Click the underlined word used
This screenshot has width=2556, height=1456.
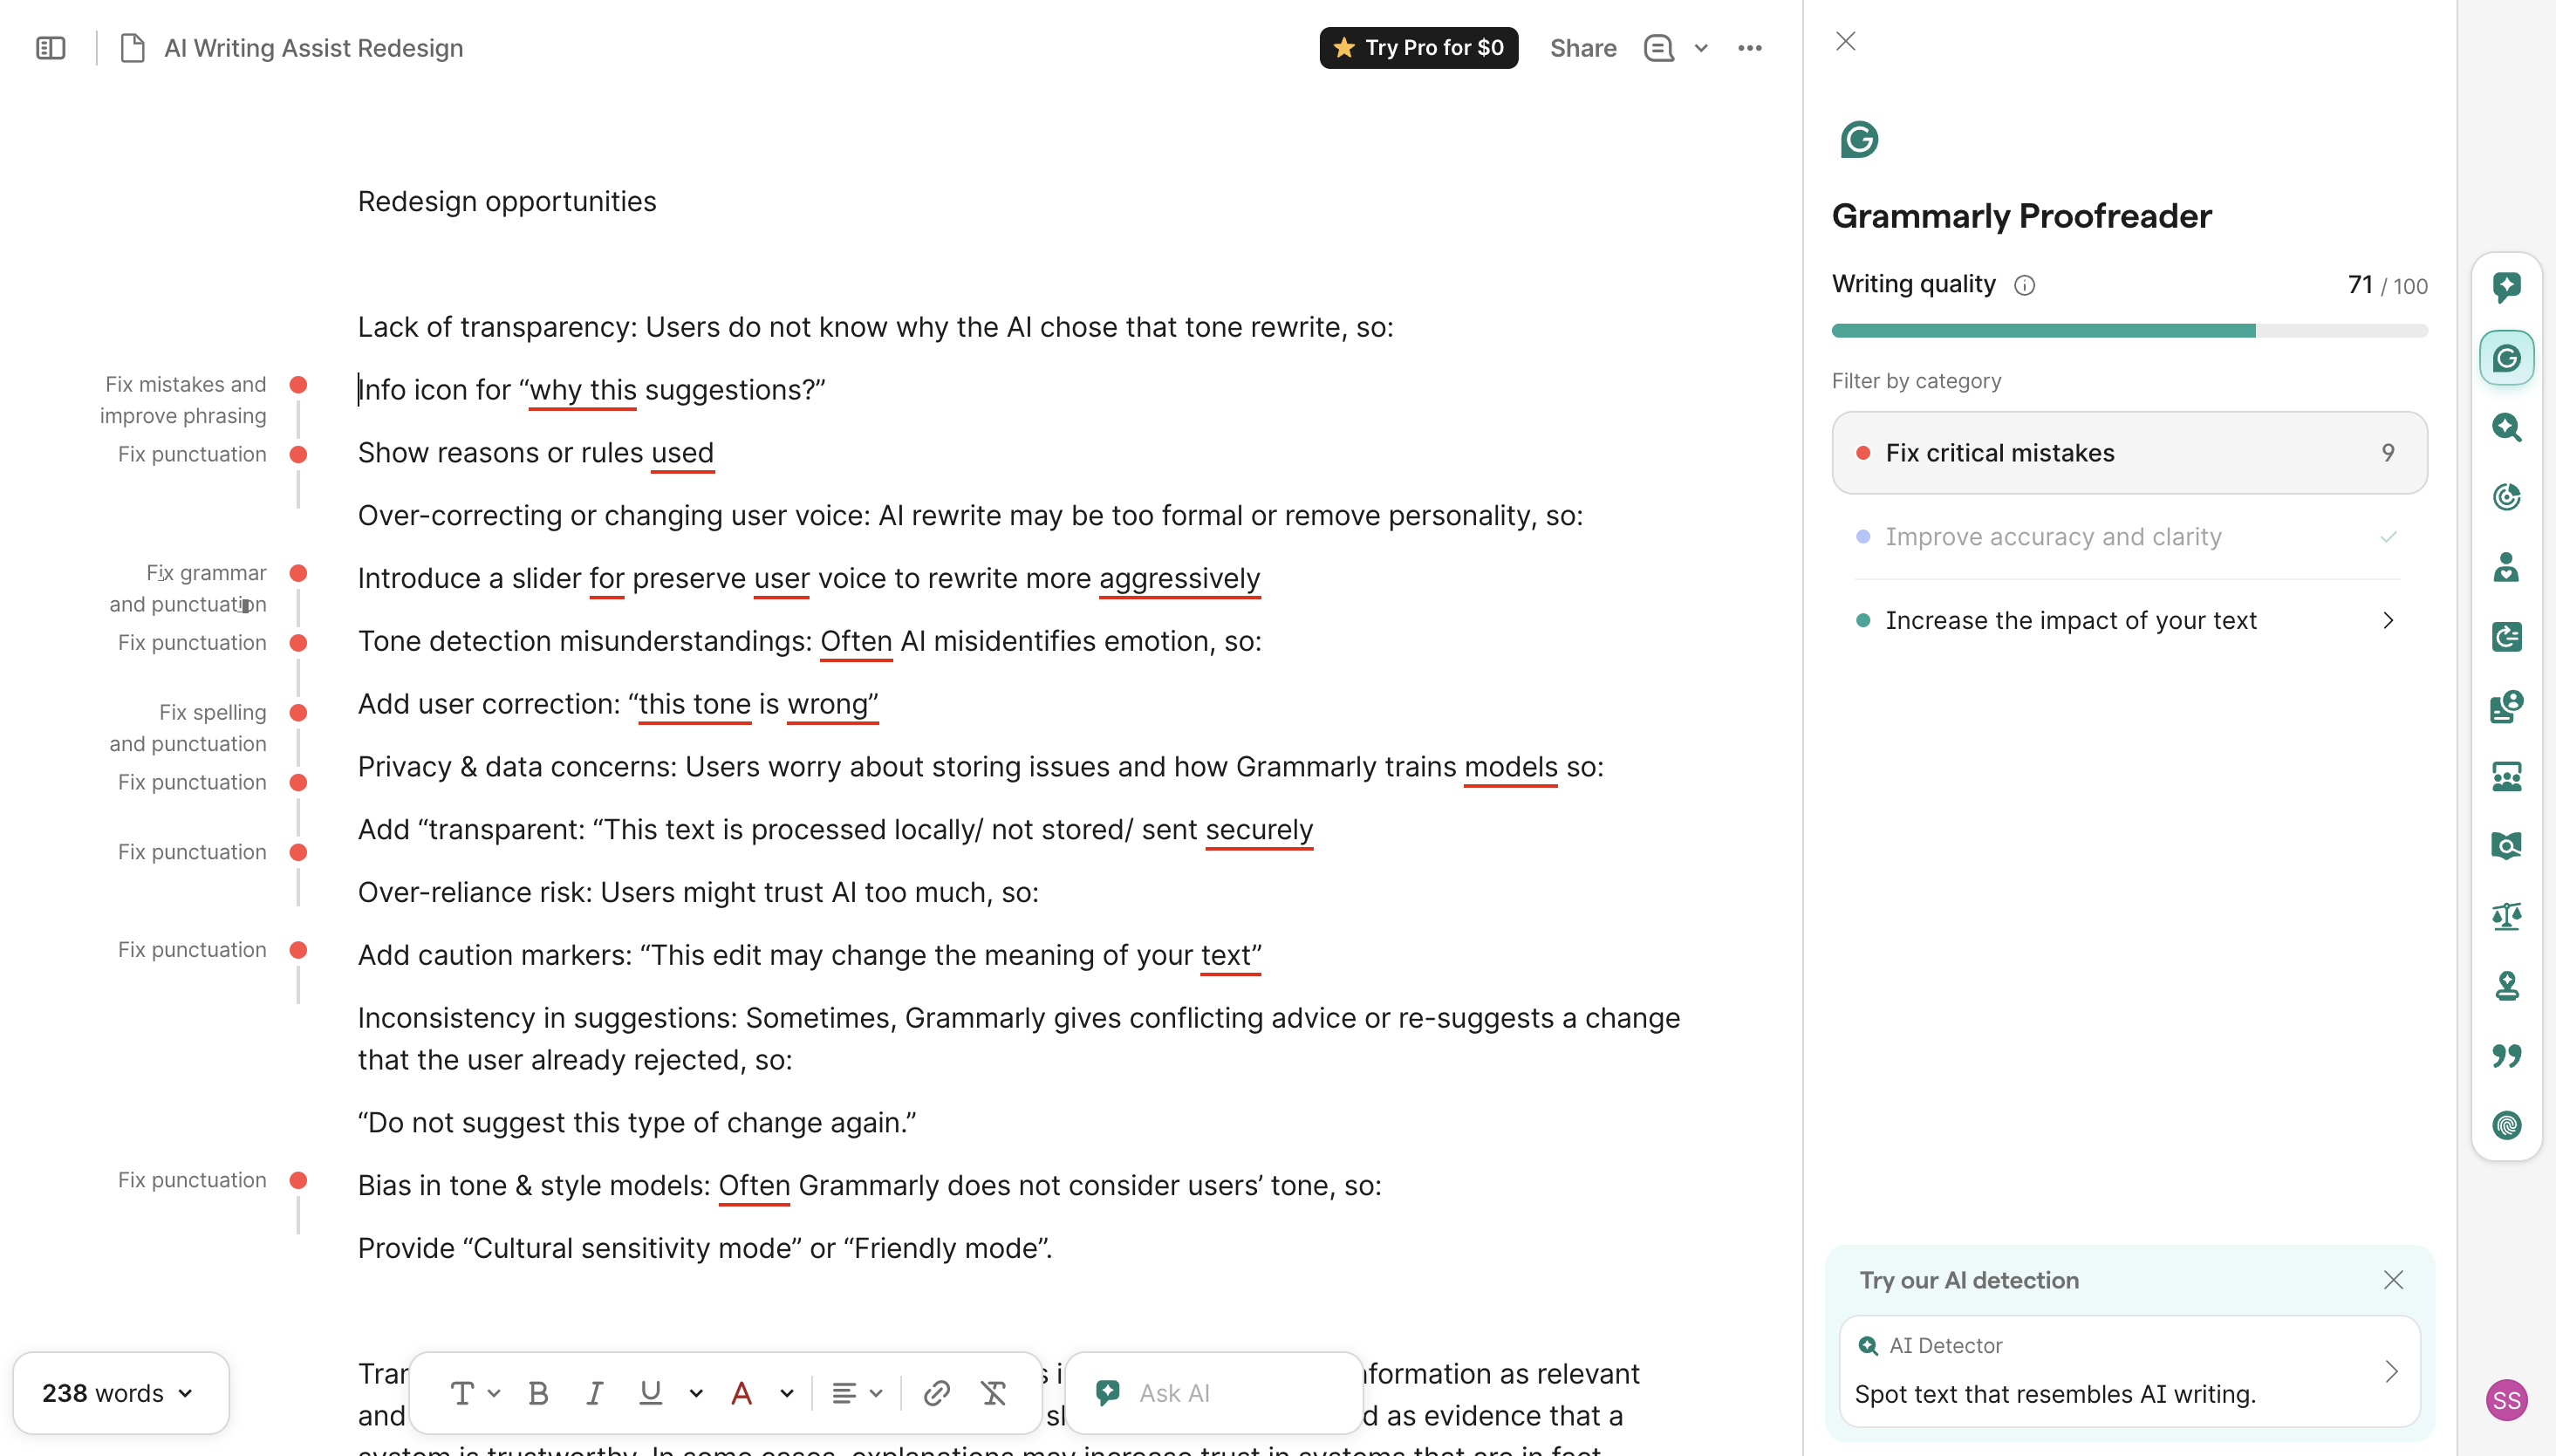682,453
